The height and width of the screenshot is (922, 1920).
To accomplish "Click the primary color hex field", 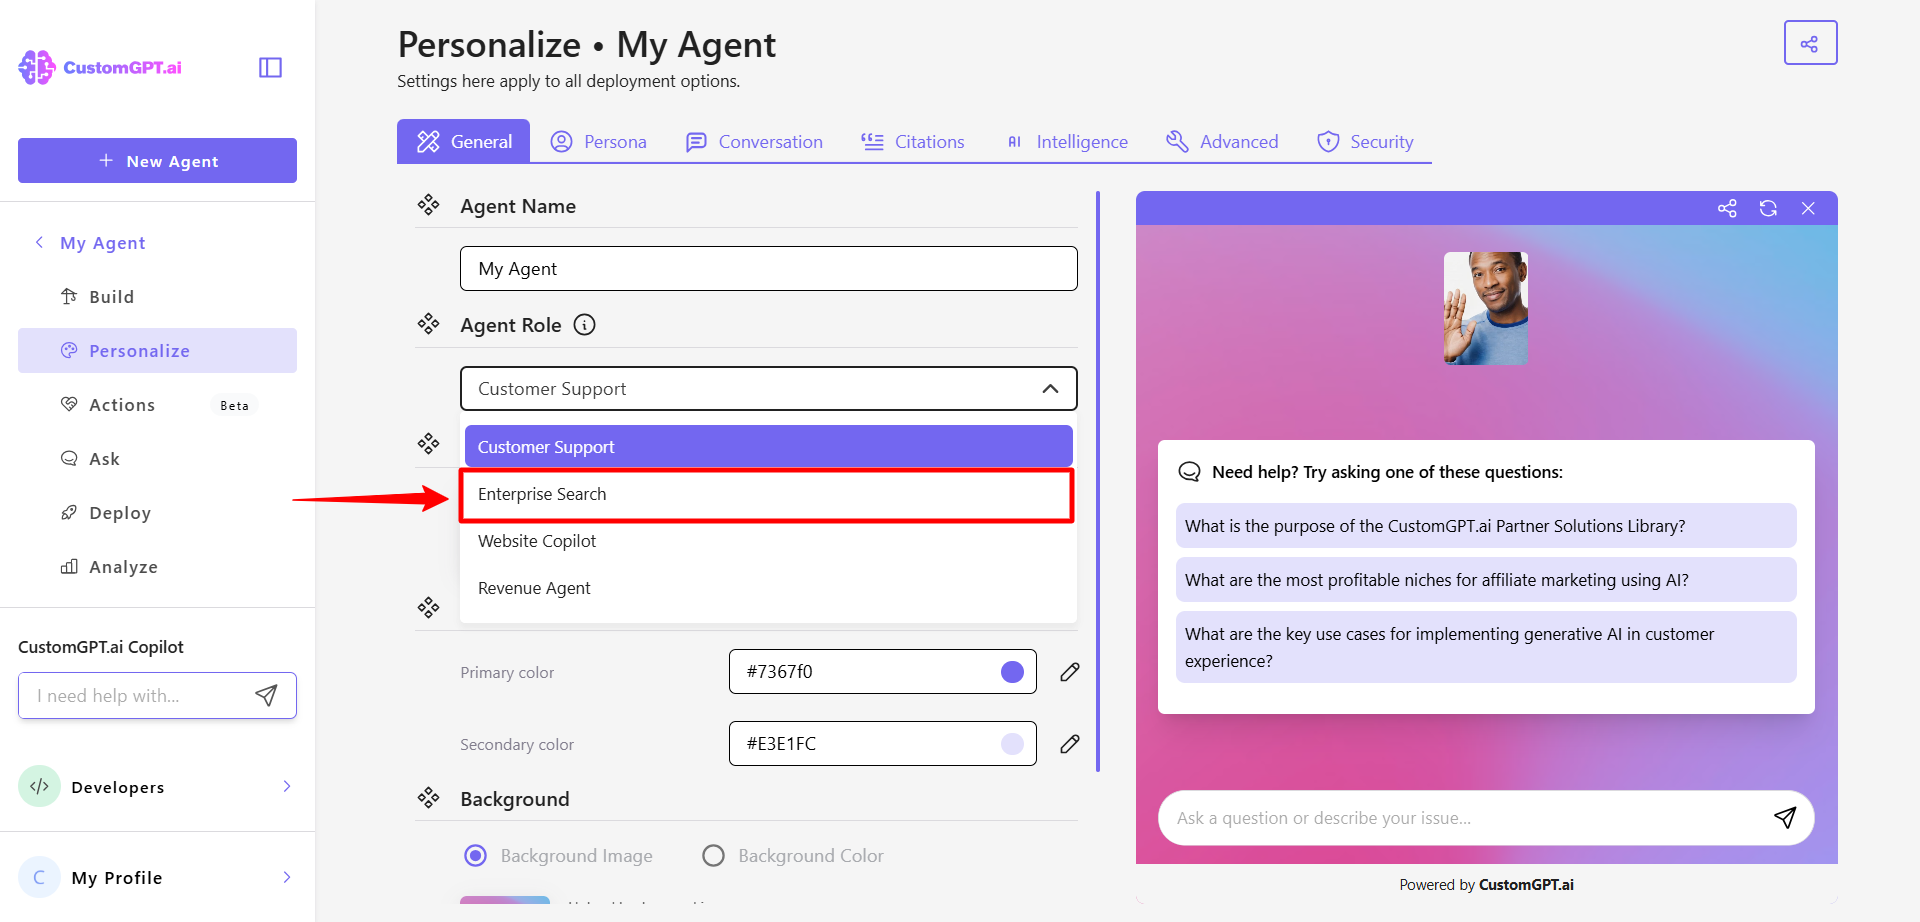I will (882, 672).
